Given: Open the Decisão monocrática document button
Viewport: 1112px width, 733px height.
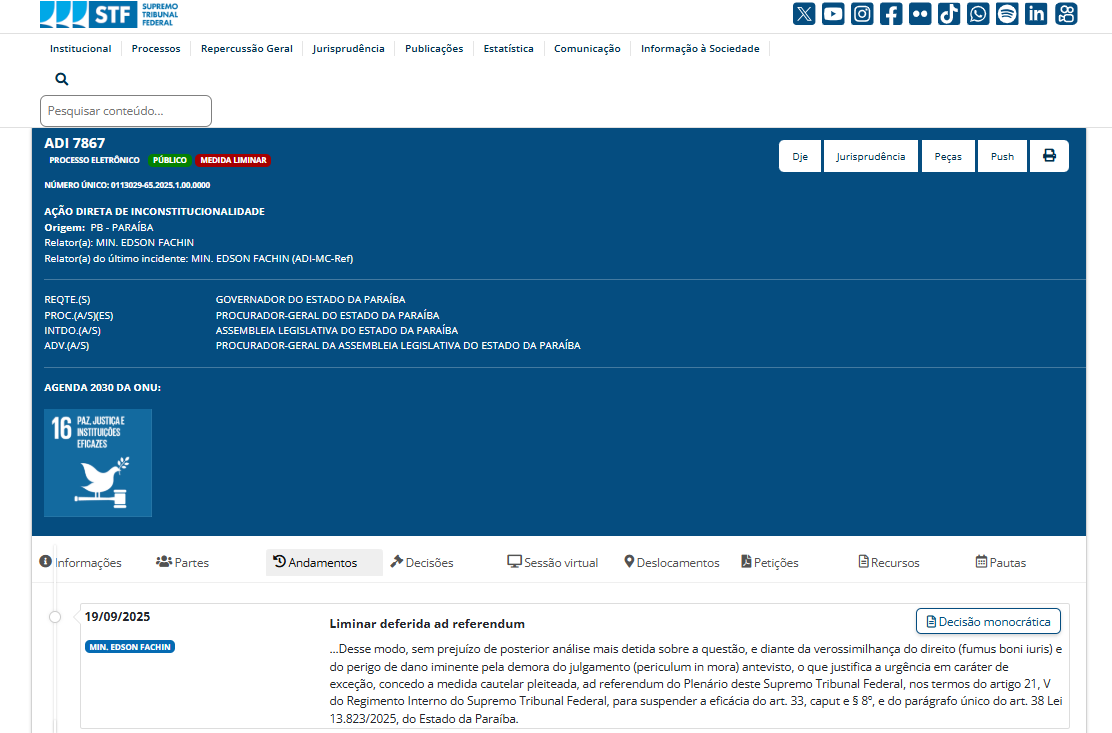Looking at the screenshot, I should (988, 621).
